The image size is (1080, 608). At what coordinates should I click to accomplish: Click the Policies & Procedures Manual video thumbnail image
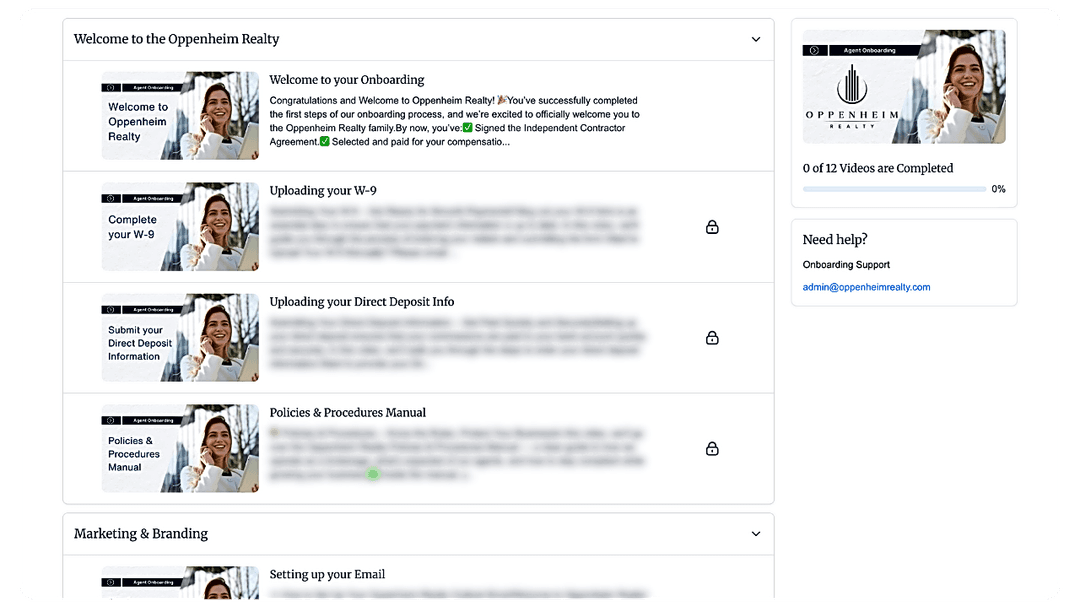coord(180,449)
